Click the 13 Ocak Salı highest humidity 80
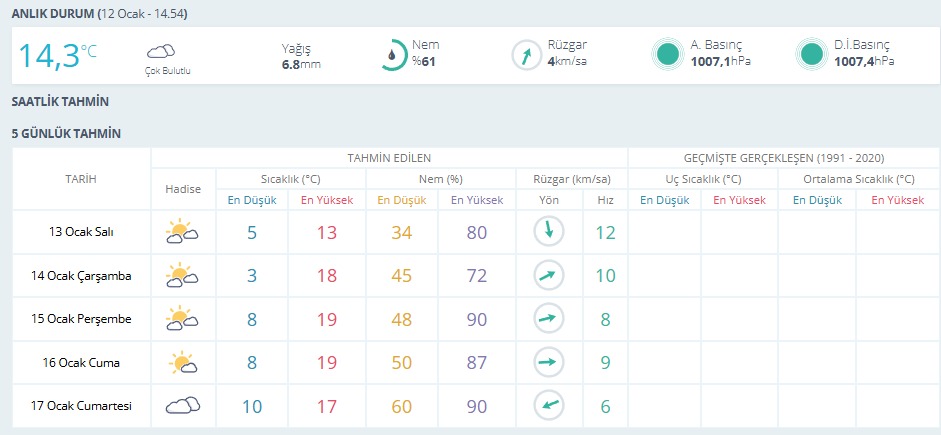 click(477, 232)
